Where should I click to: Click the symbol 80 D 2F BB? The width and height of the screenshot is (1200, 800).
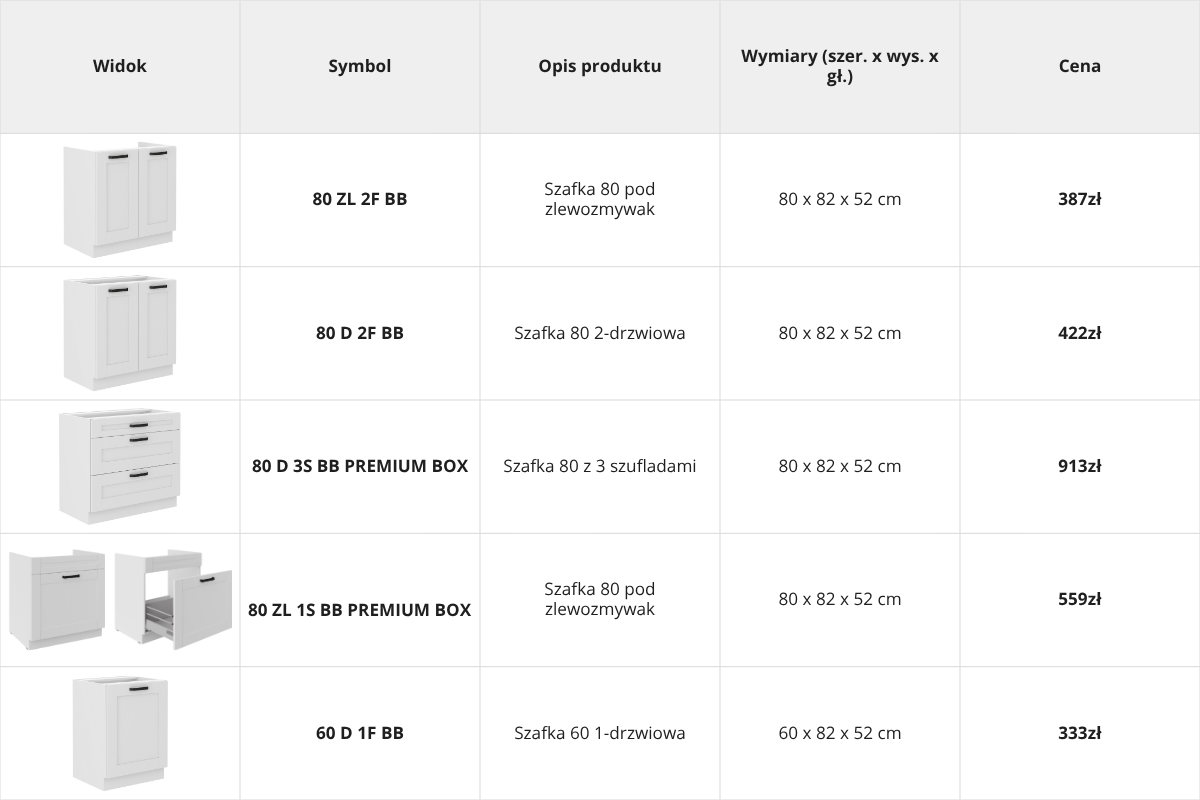[x=360, y=333]
